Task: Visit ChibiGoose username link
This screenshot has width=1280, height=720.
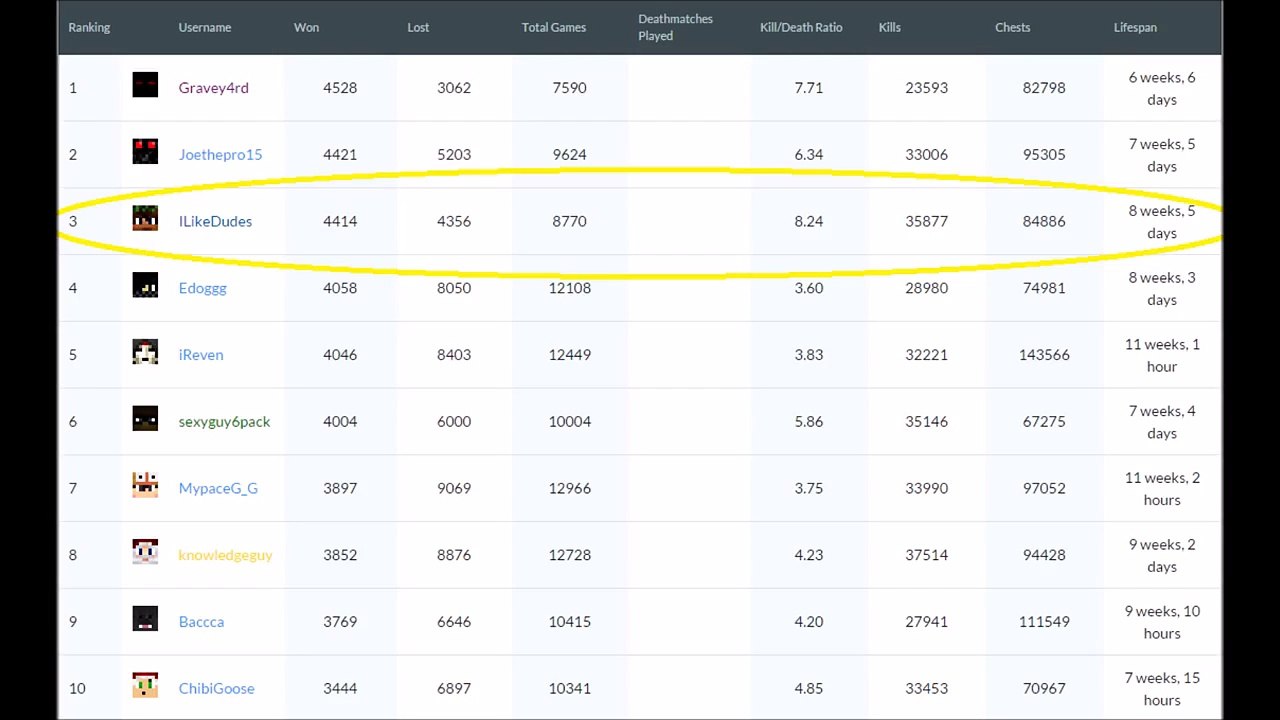Action: pos(216,688)
